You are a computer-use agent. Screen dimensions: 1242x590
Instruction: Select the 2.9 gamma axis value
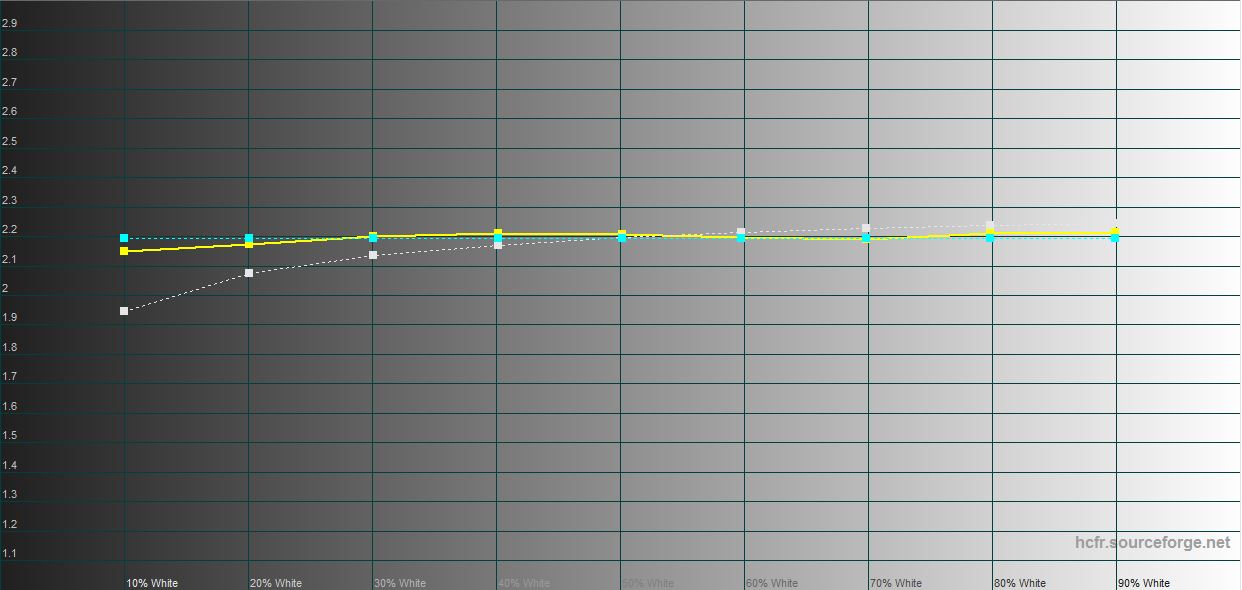(9, 23)
